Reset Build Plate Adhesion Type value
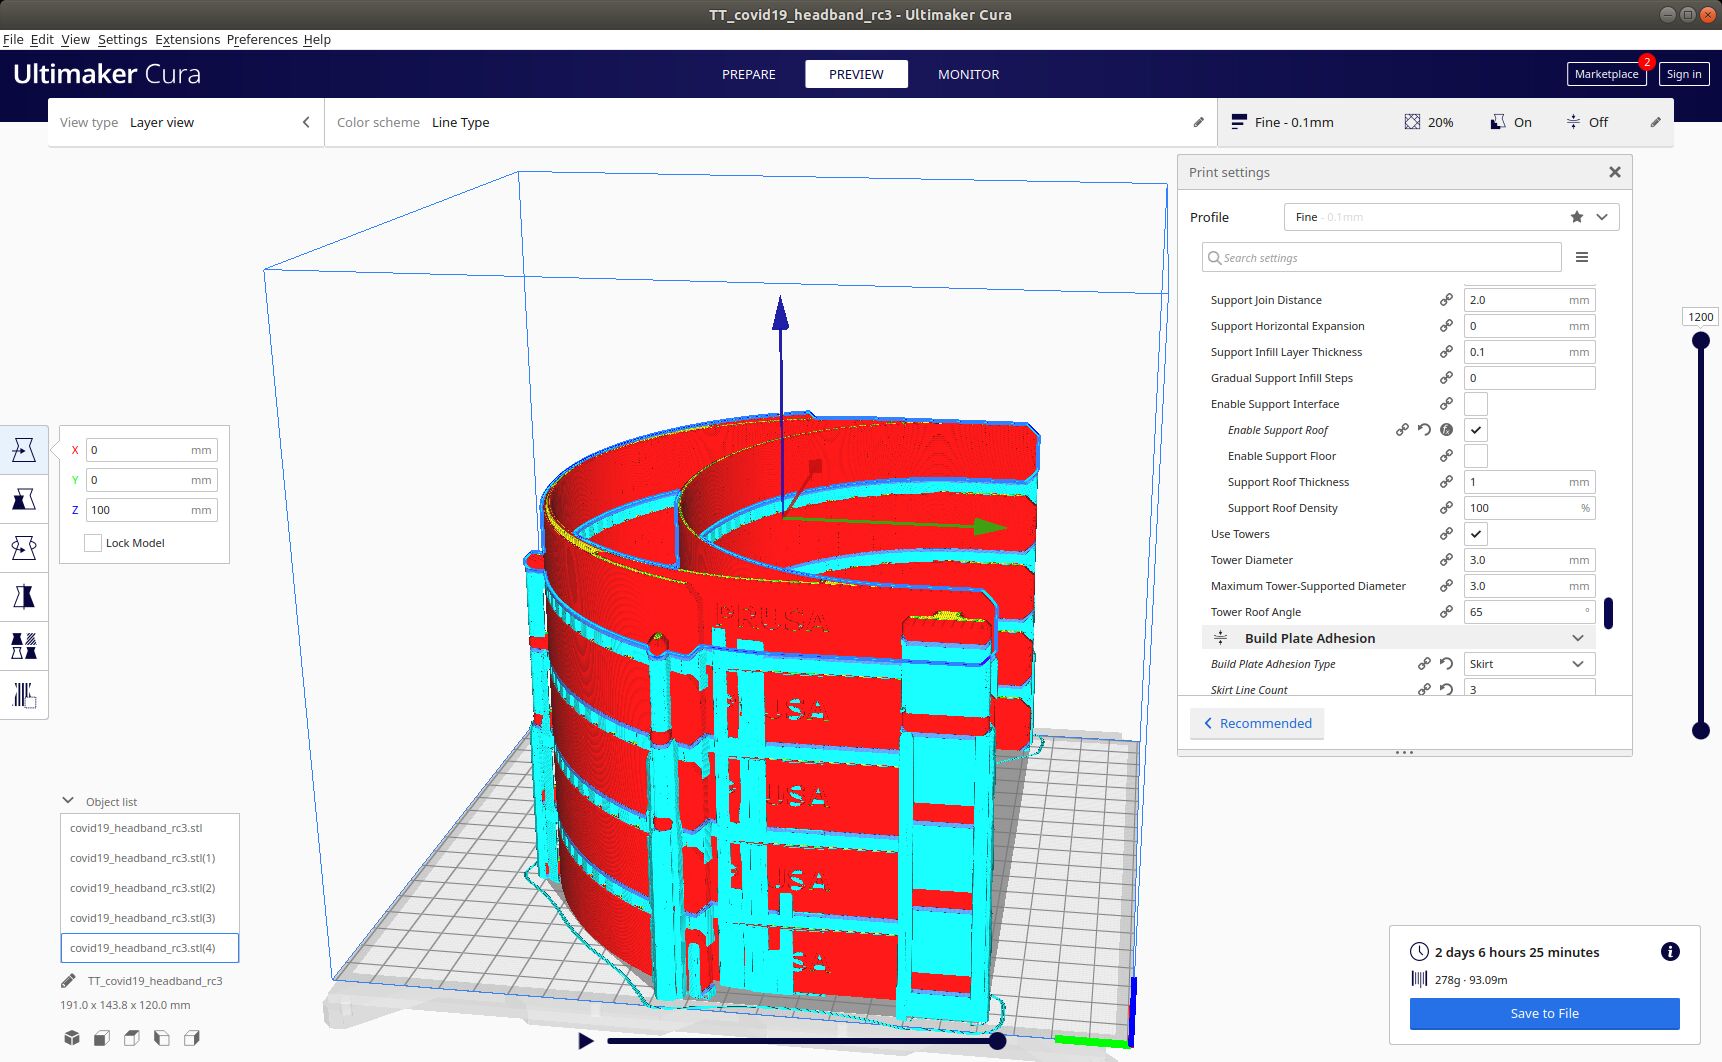The height and width of the screenshot is (1062, 1722). pos(1446,664)
